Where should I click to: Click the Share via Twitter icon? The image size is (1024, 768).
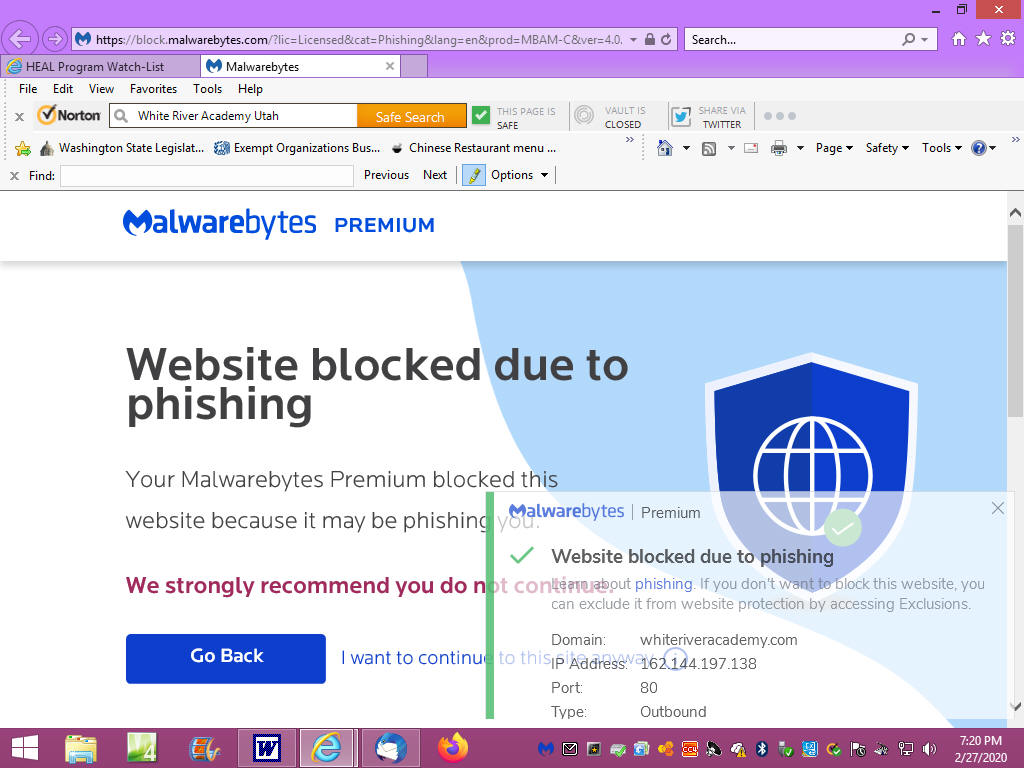pos(681,116)
